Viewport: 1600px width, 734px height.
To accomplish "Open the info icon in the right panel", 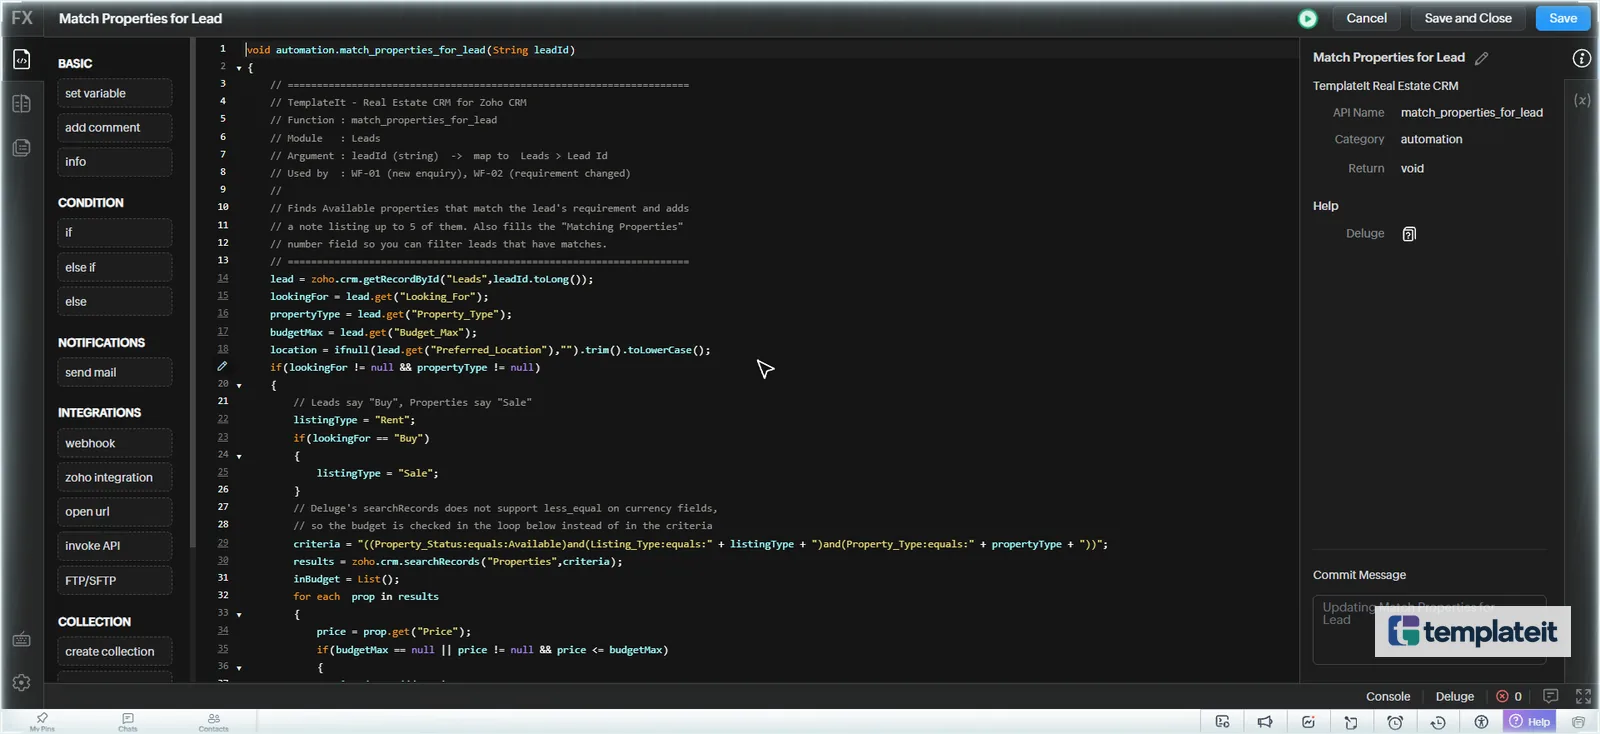I will pos(1581,58).
